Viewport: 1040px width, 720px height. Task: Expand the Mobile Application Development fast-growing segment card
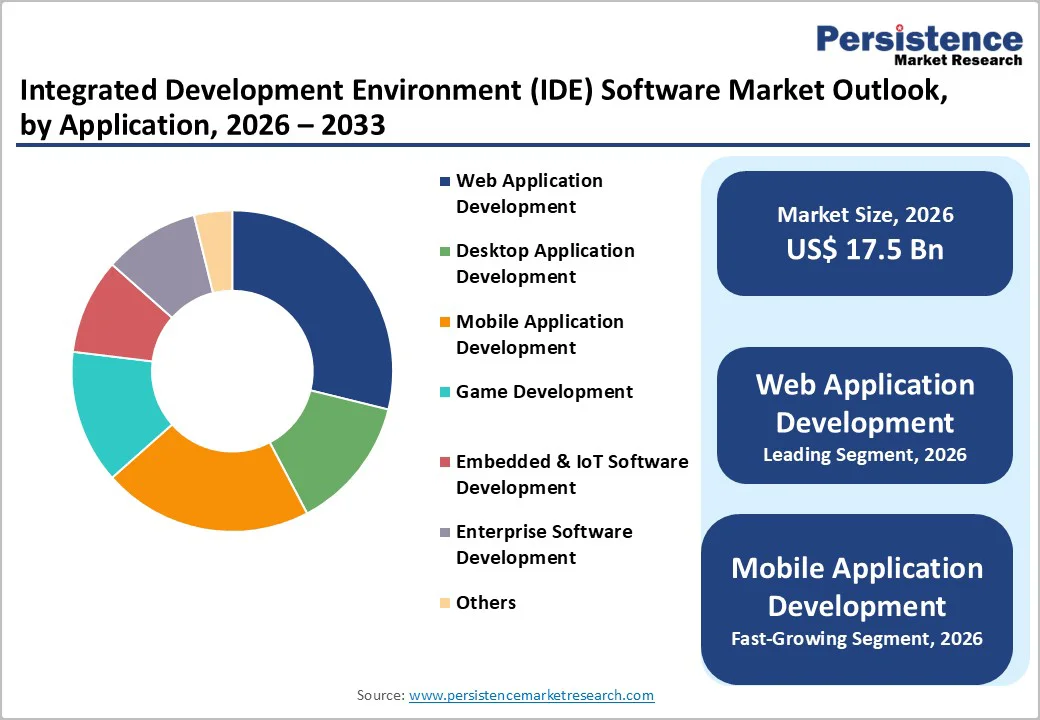coord(858,600)
